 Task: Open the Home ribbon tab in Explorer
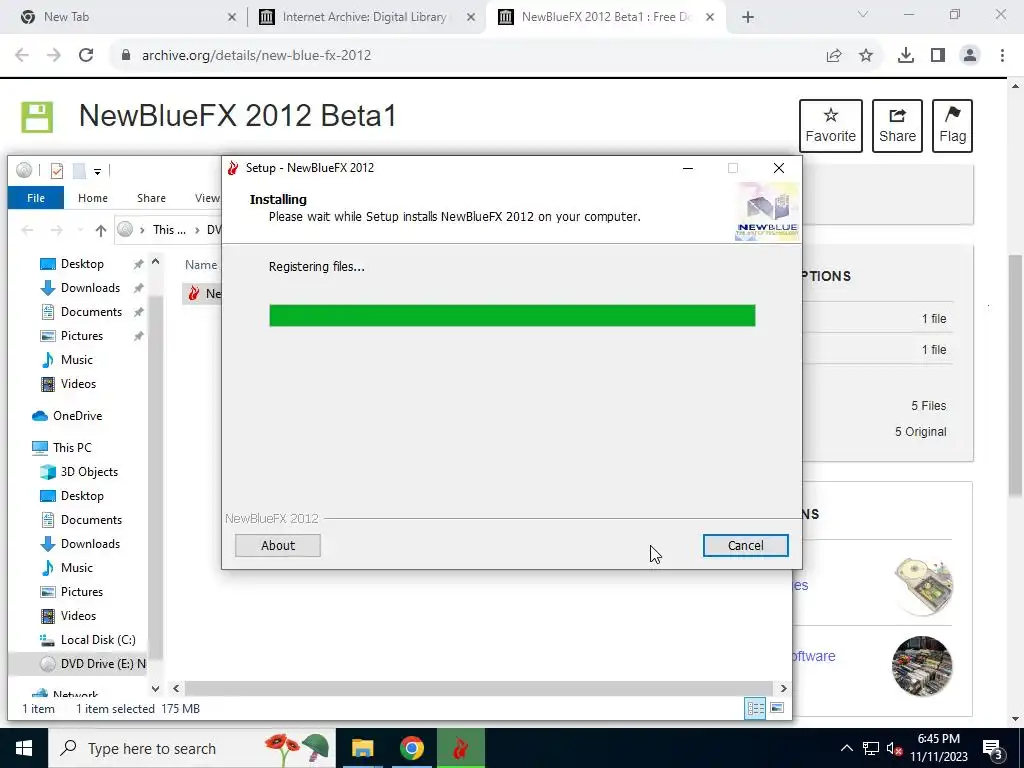[x=93, y=198]
